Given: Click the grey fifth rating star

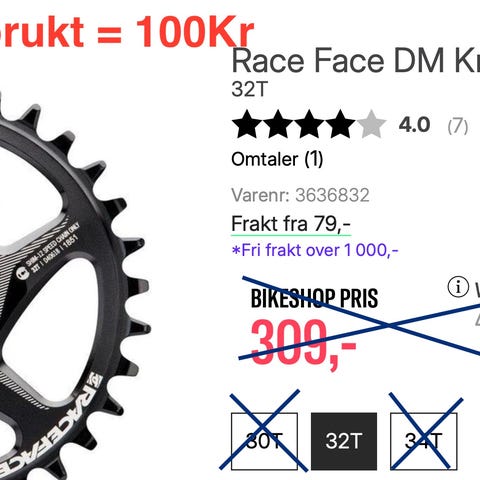Looking at the screenshot, I should 371,124.
